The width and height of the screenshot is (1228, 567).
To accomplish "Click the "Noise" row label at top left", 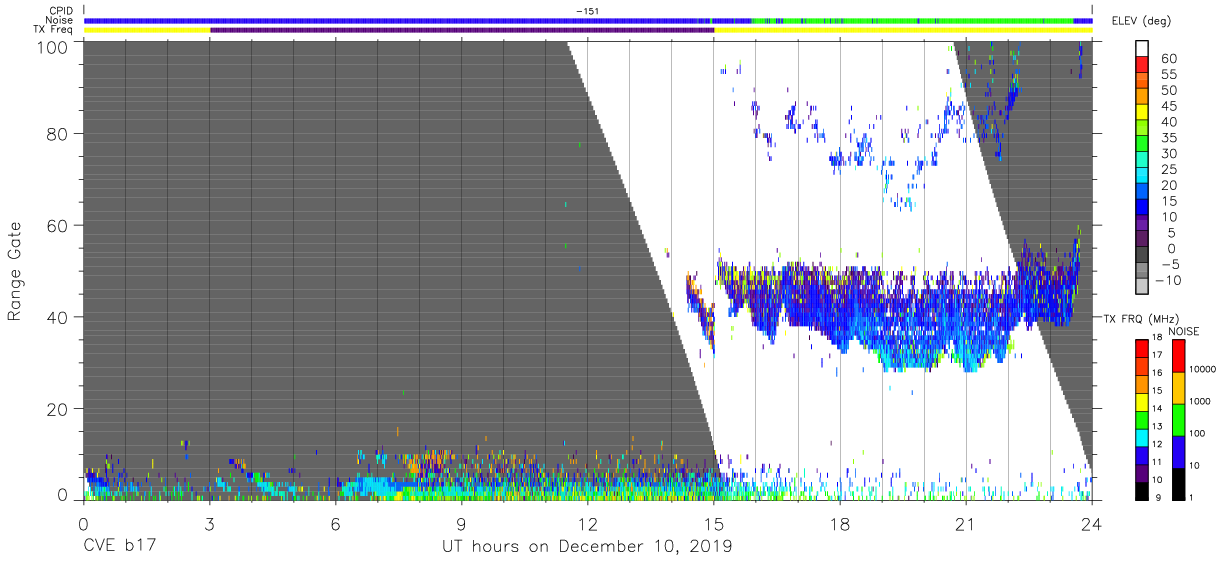I will click(60, 20).
